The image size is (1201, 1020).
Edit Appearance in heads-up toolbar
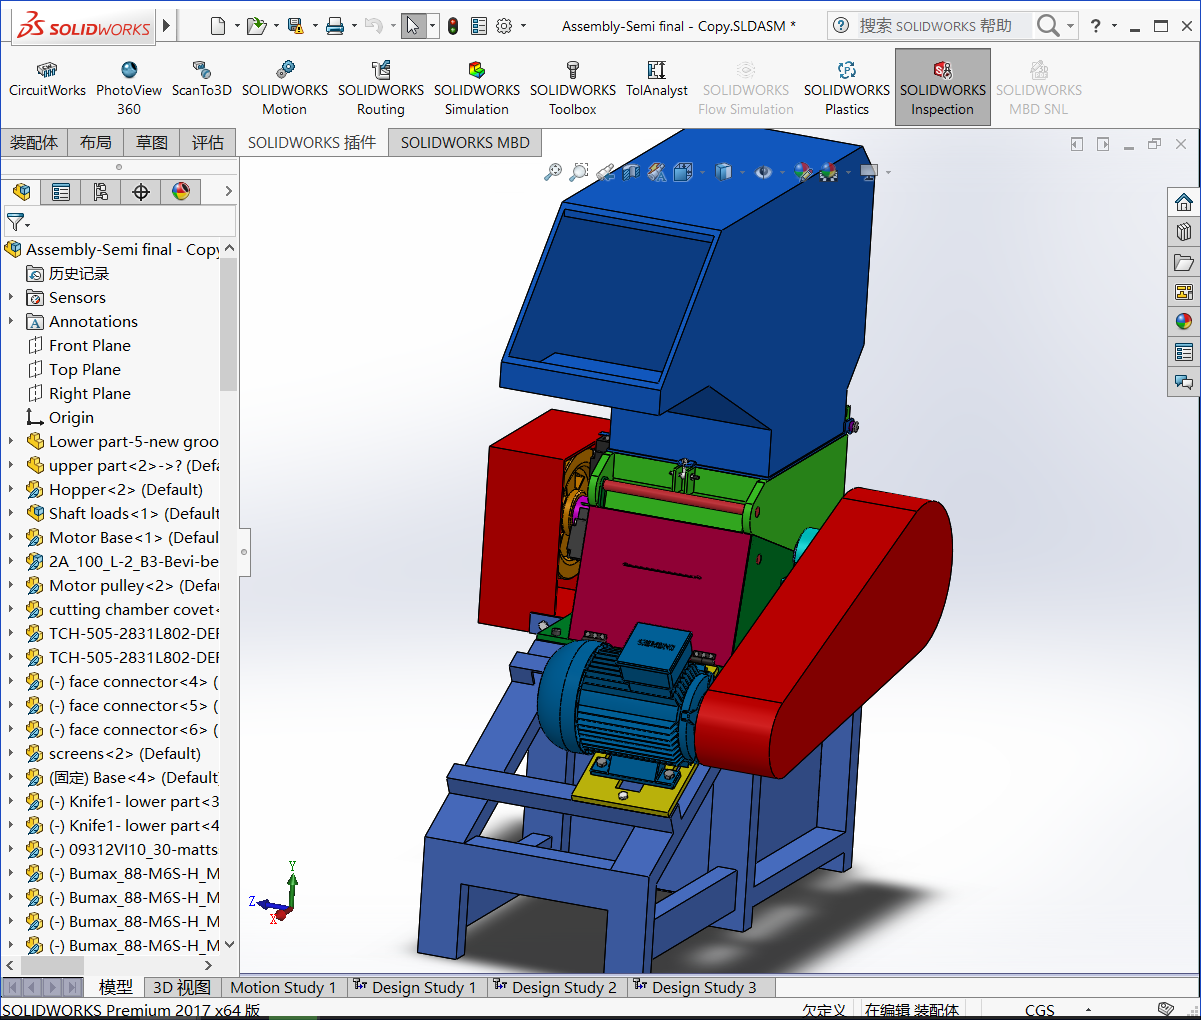point(804,172)
